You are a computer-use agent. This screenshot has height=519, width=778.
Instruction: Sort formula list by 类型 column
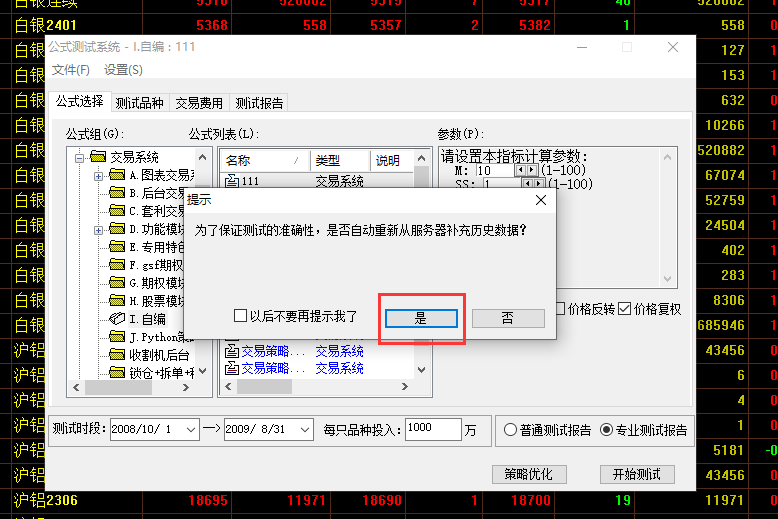[x=340, y=160]
